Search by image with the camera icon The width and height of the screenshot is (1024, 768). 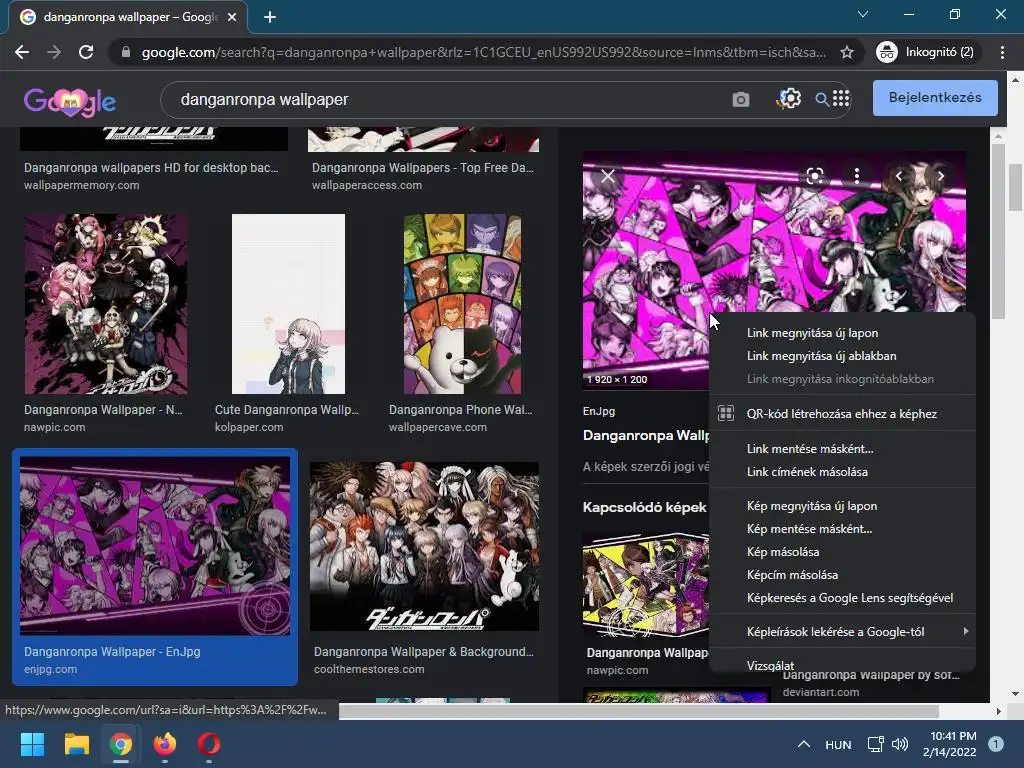pyautogui.click(x=741, y=99)
